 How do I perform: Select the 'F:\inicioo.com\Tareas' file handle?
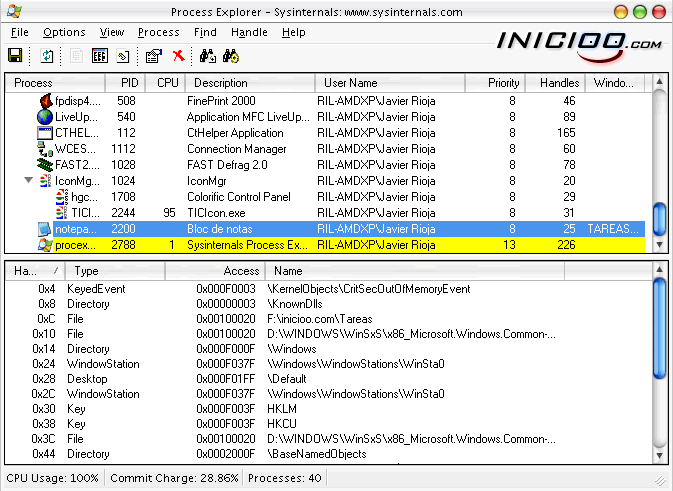coord(319,319)
